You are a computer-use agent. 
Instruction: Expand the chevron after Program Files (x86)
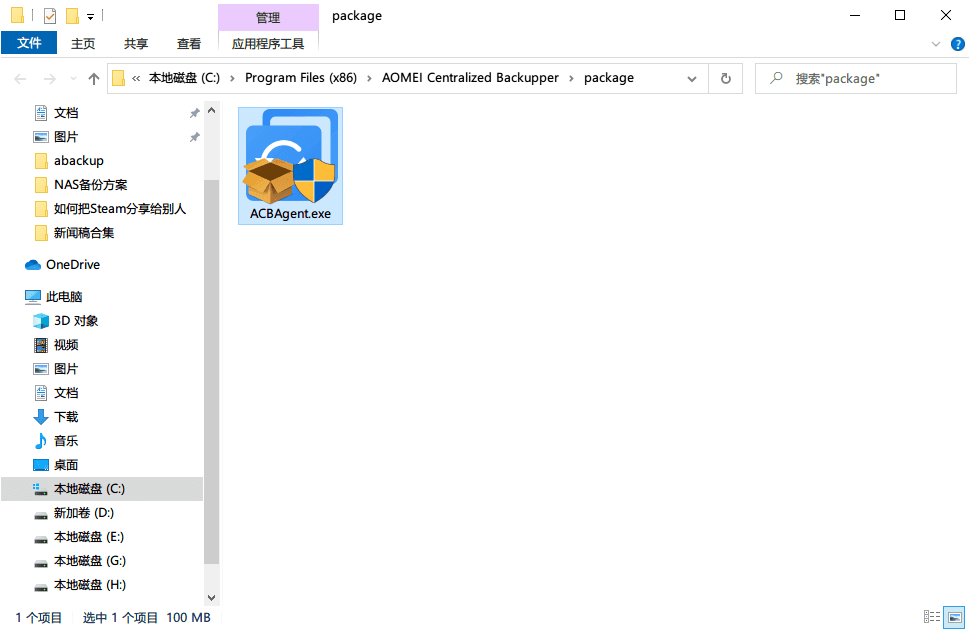(369, 79)
